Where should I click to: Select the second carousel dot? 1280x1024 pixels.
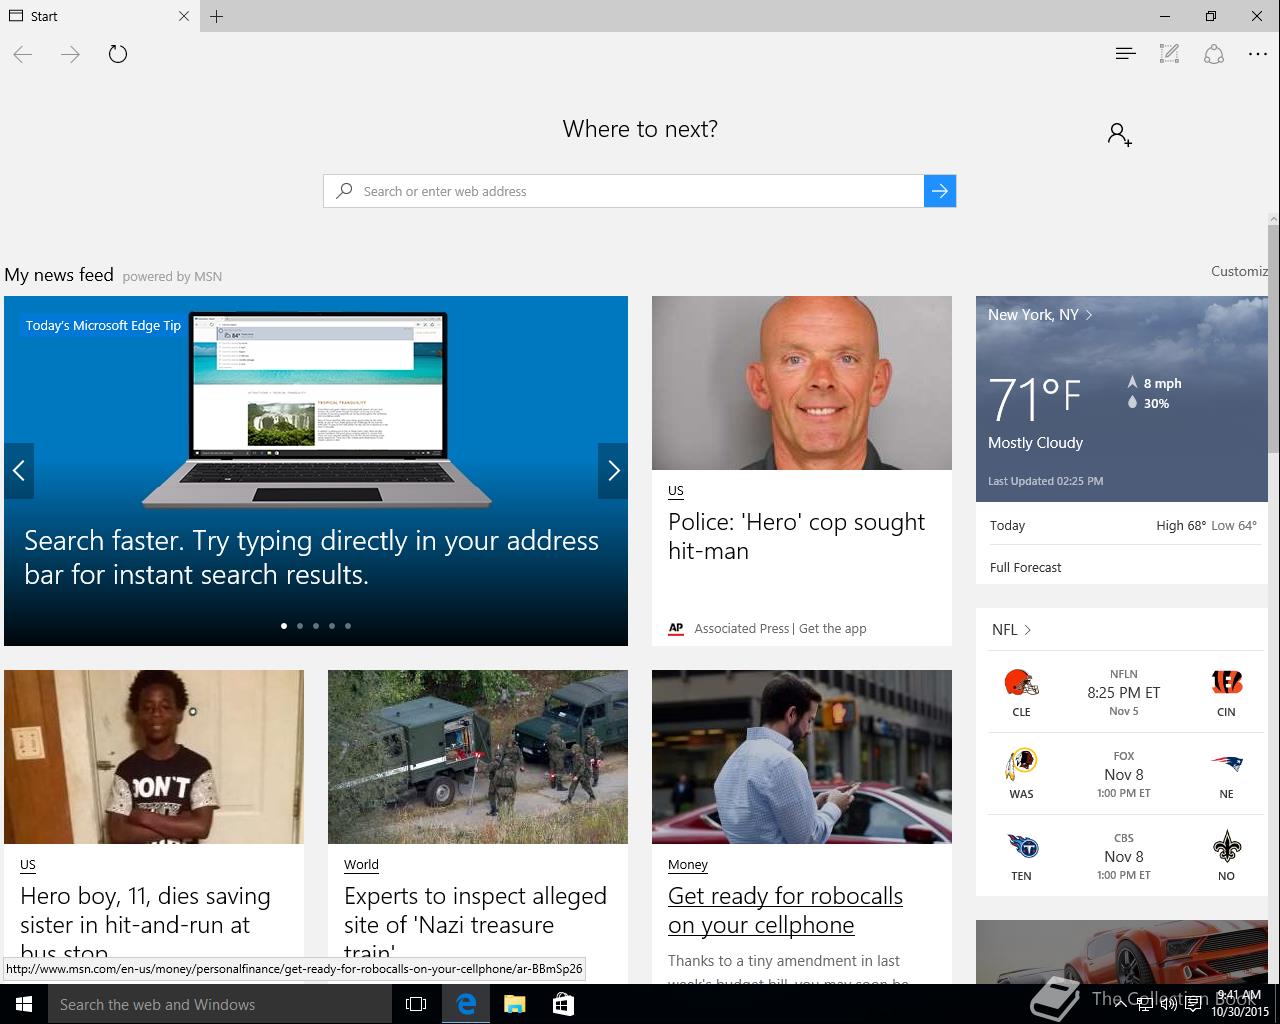pyautogui.click(x=300, y=626)
